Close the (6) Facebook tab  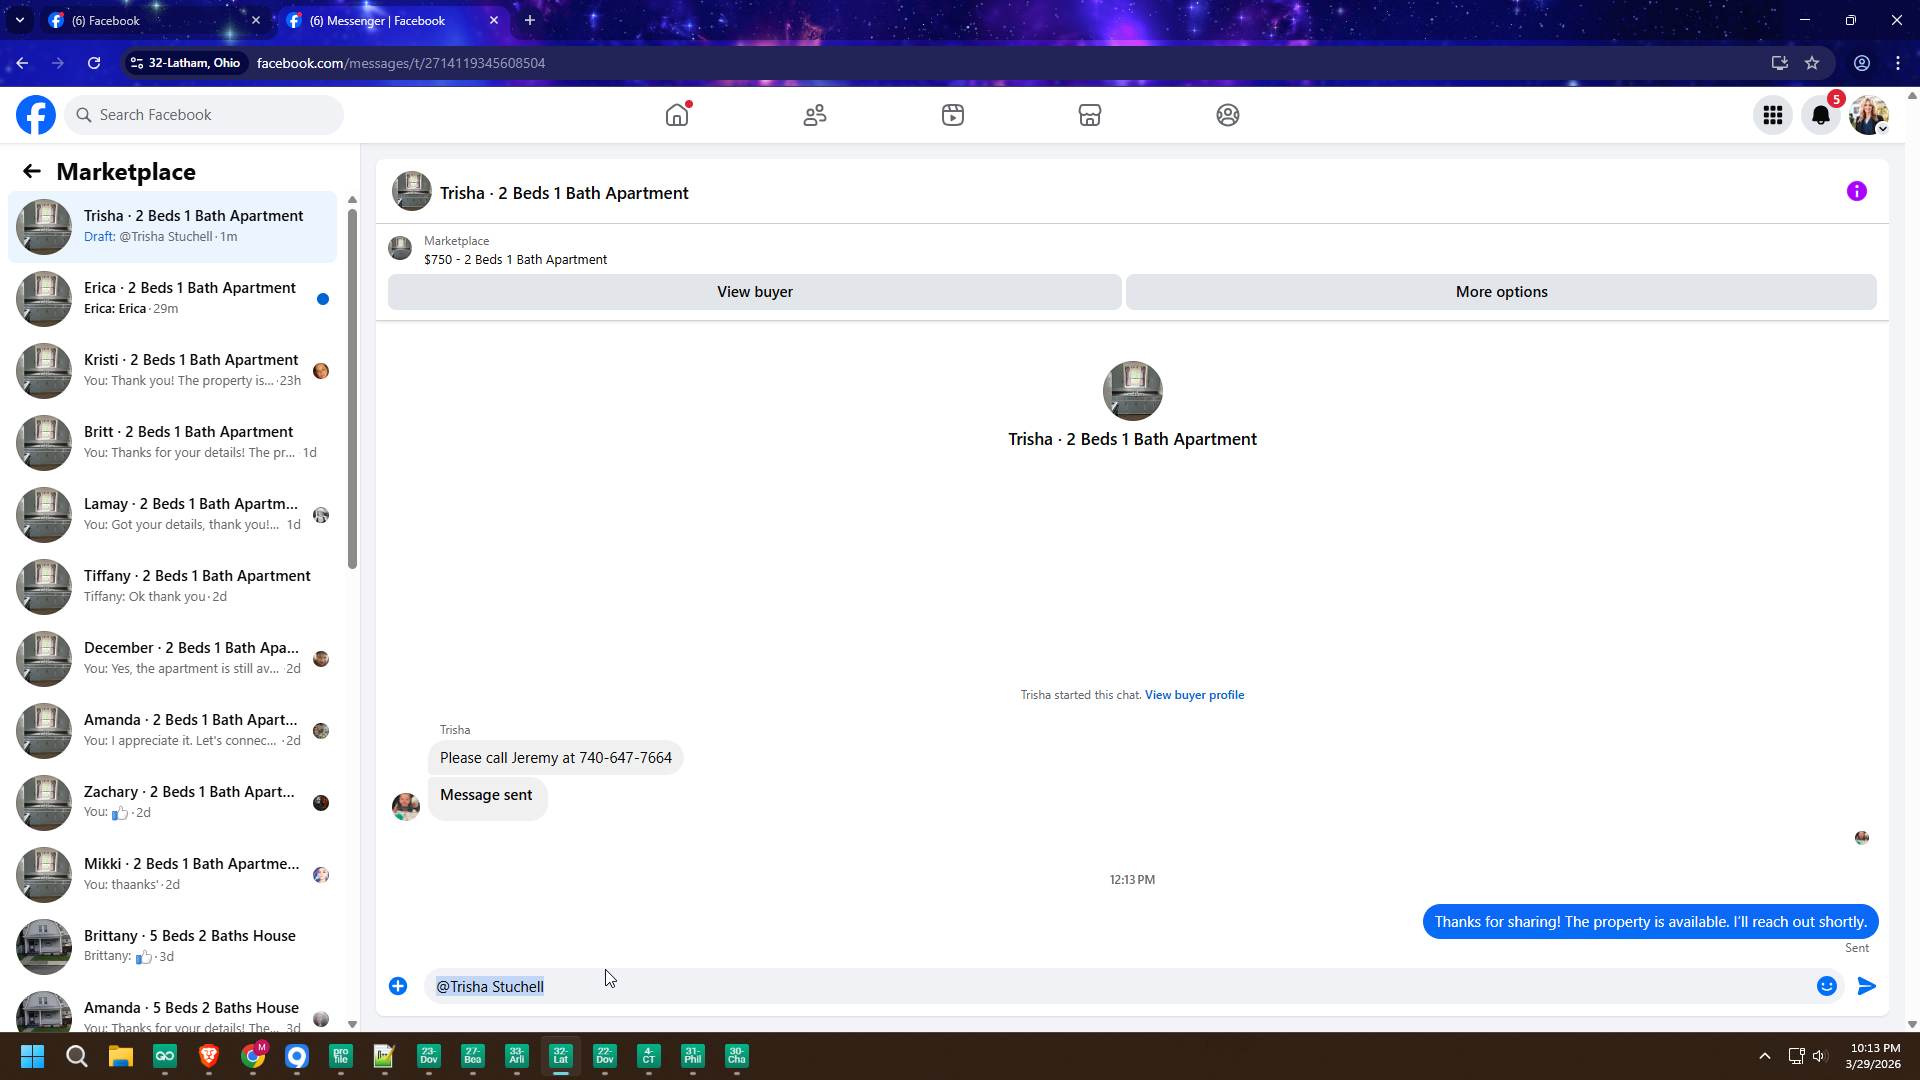pos(256,20)
